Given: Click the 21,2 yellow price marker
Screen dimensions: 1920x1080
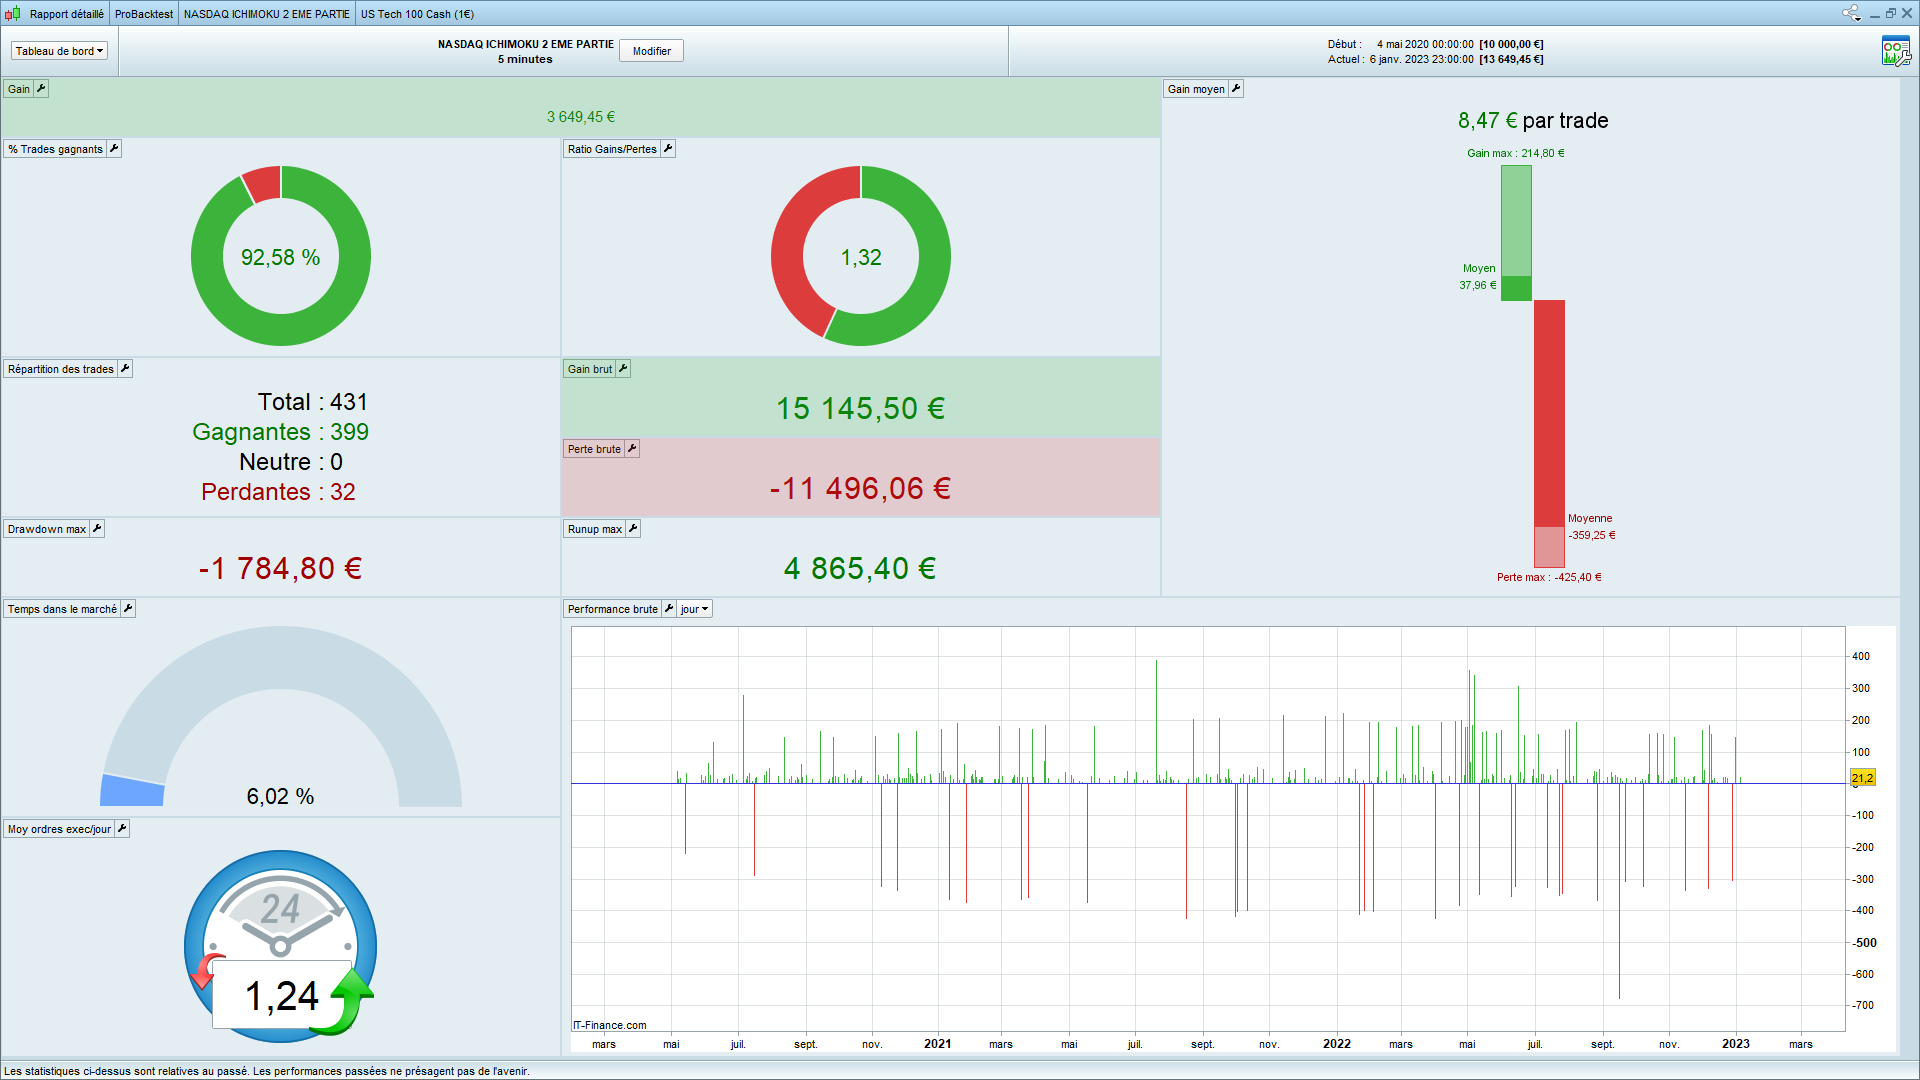Looking at the screenshot, I should (1862, 778).
